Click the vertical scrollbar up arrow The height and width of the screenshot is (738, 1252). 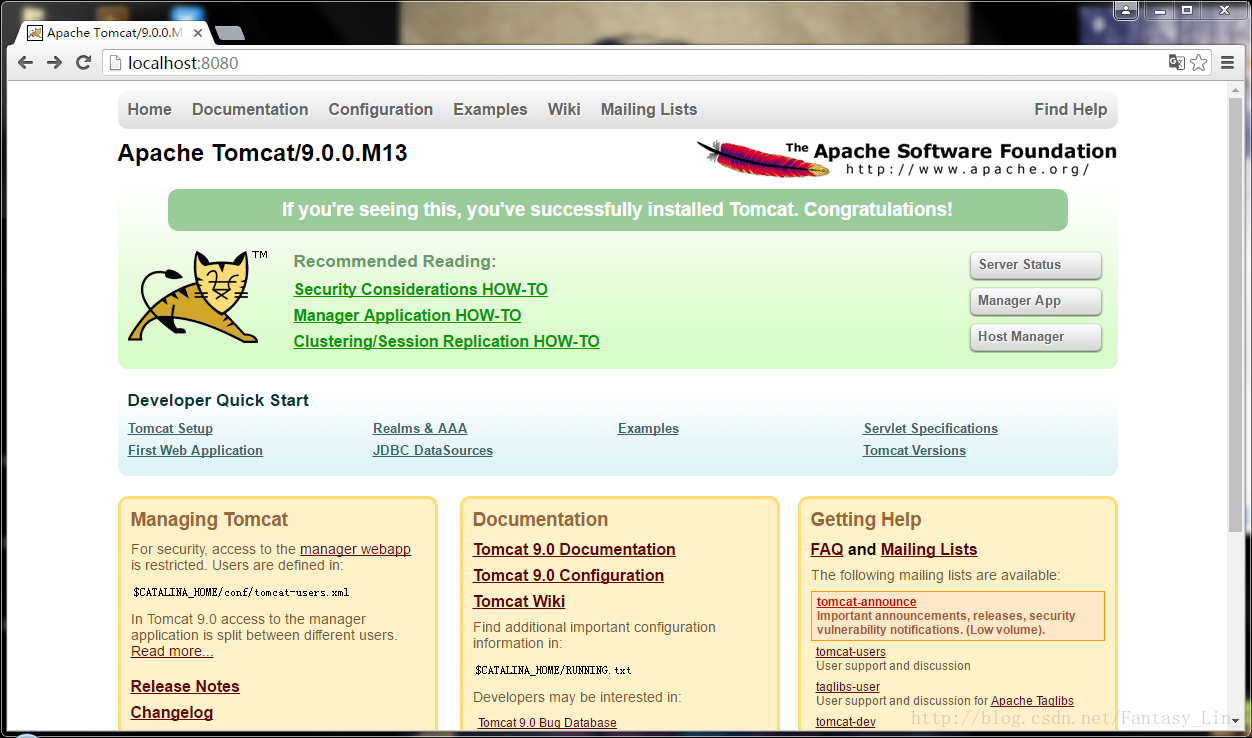1237,89
